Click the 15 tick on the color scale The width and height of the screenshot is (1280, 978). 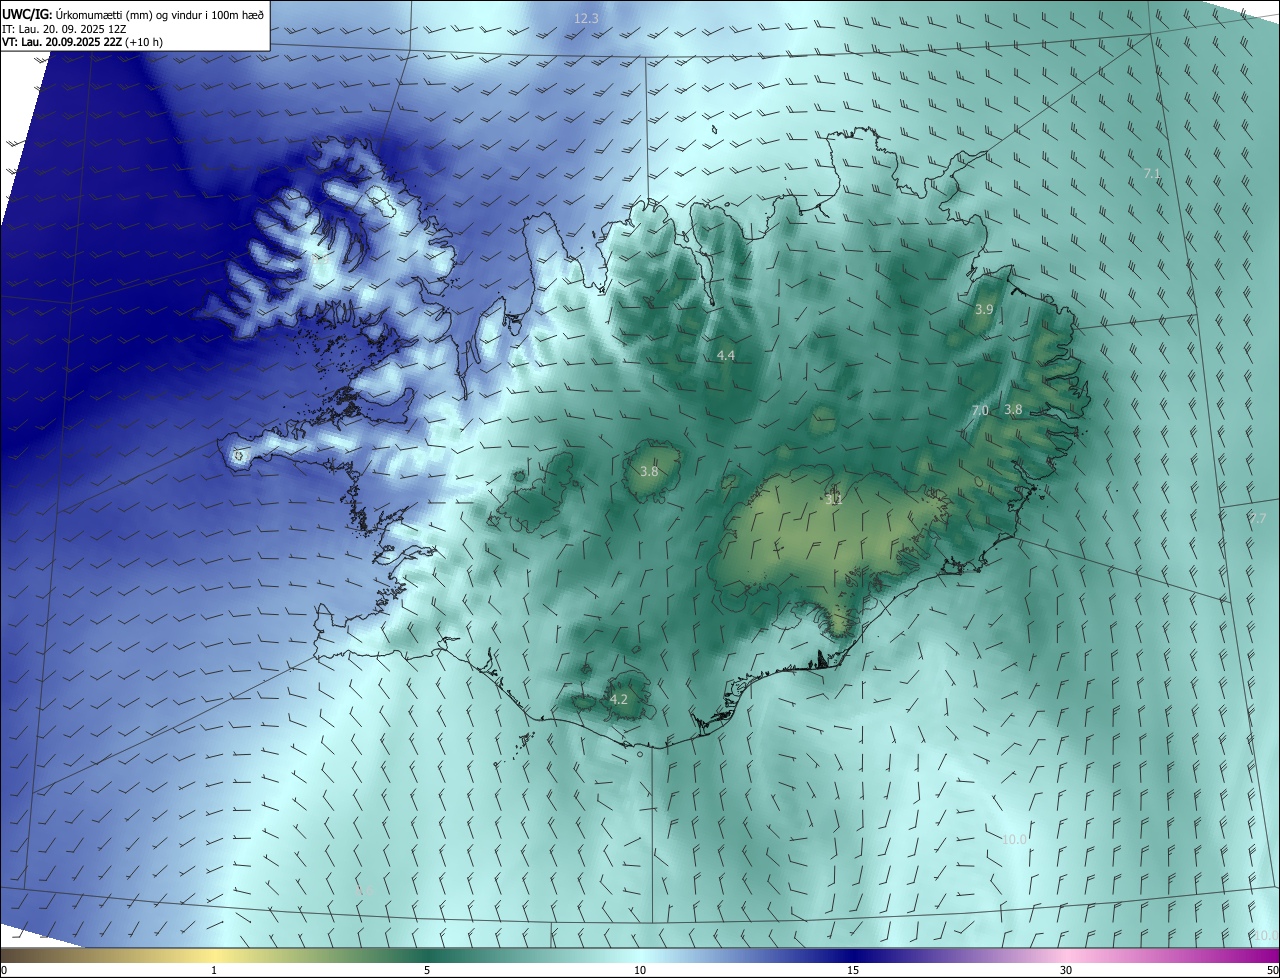coord(853,971)
